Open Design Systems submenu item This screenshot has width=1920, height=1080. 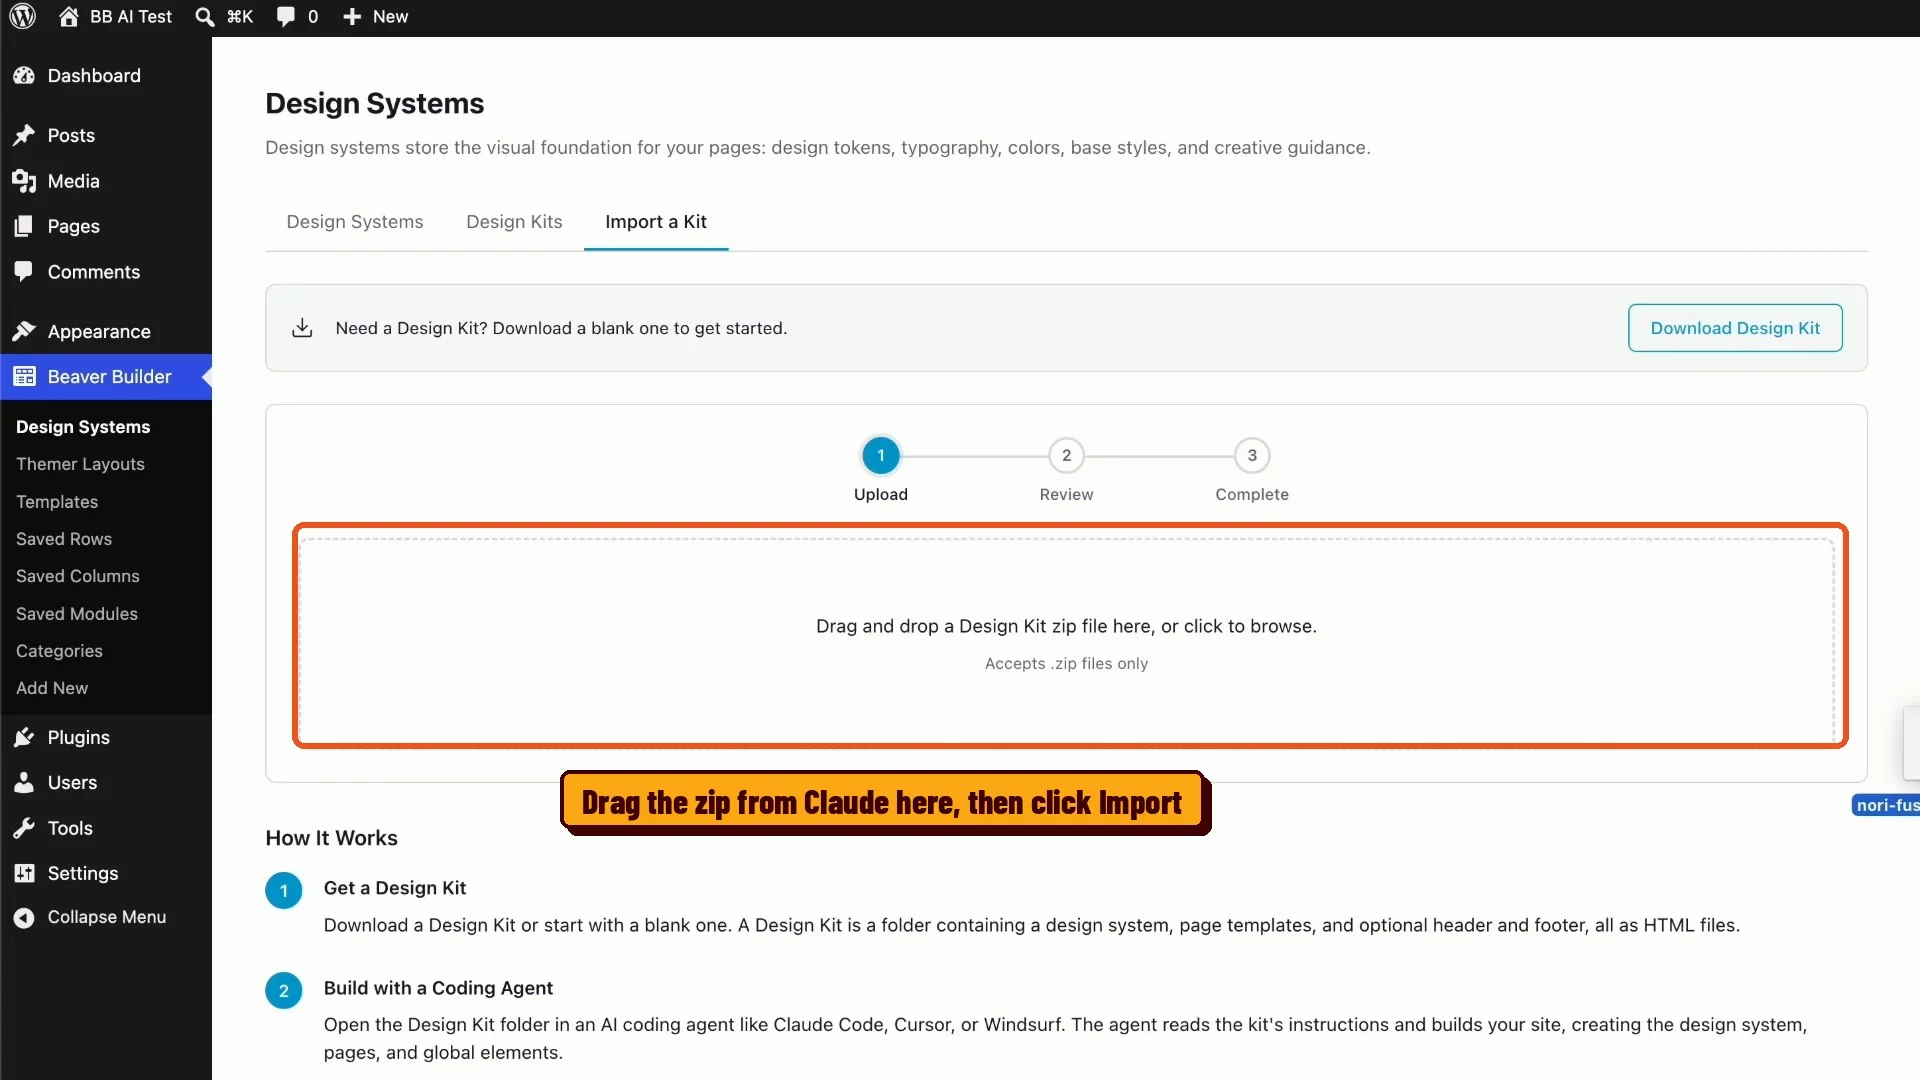[x=83, y=427]
